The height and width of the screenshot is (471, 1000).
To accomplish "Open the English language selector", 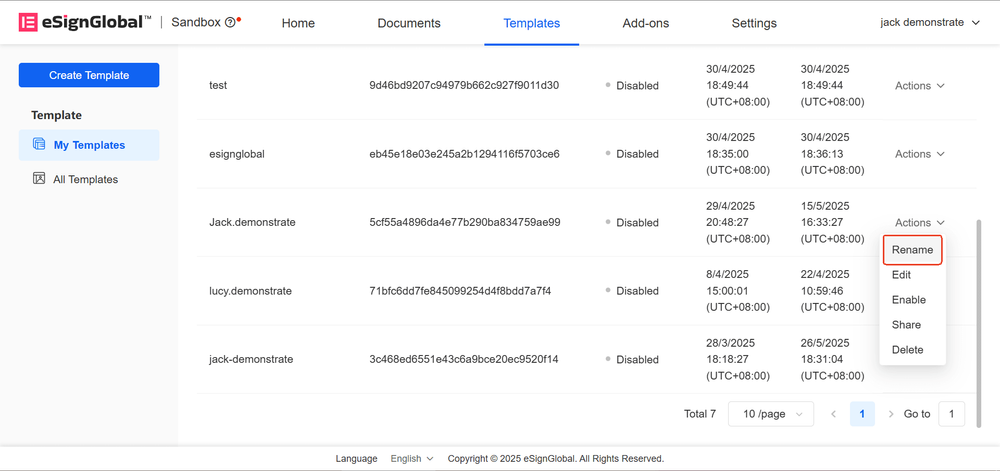I will [x=411, y=459].
